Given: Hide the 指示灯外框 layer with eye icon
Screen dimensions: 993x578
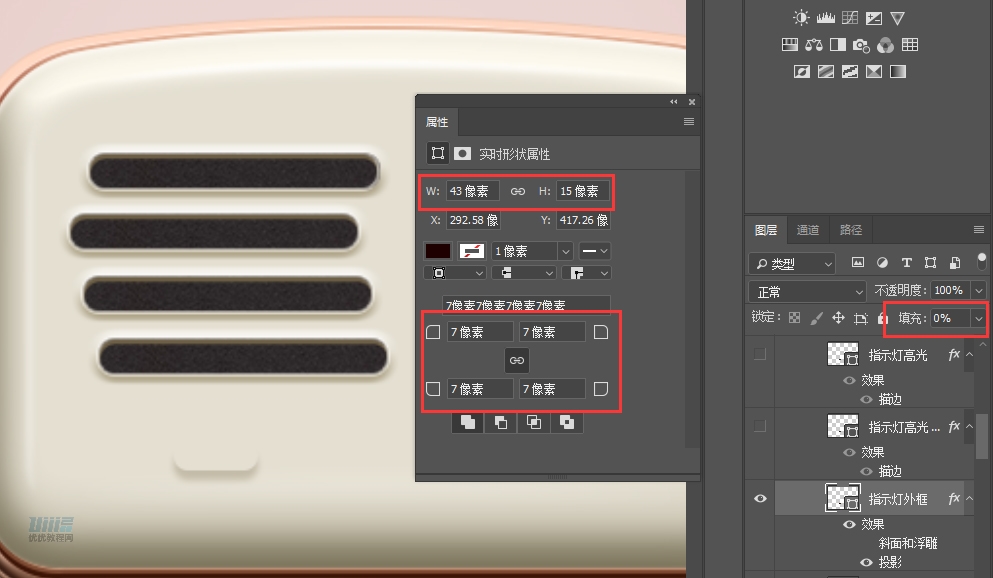Looking at the screenshot, I should (760, 498).
